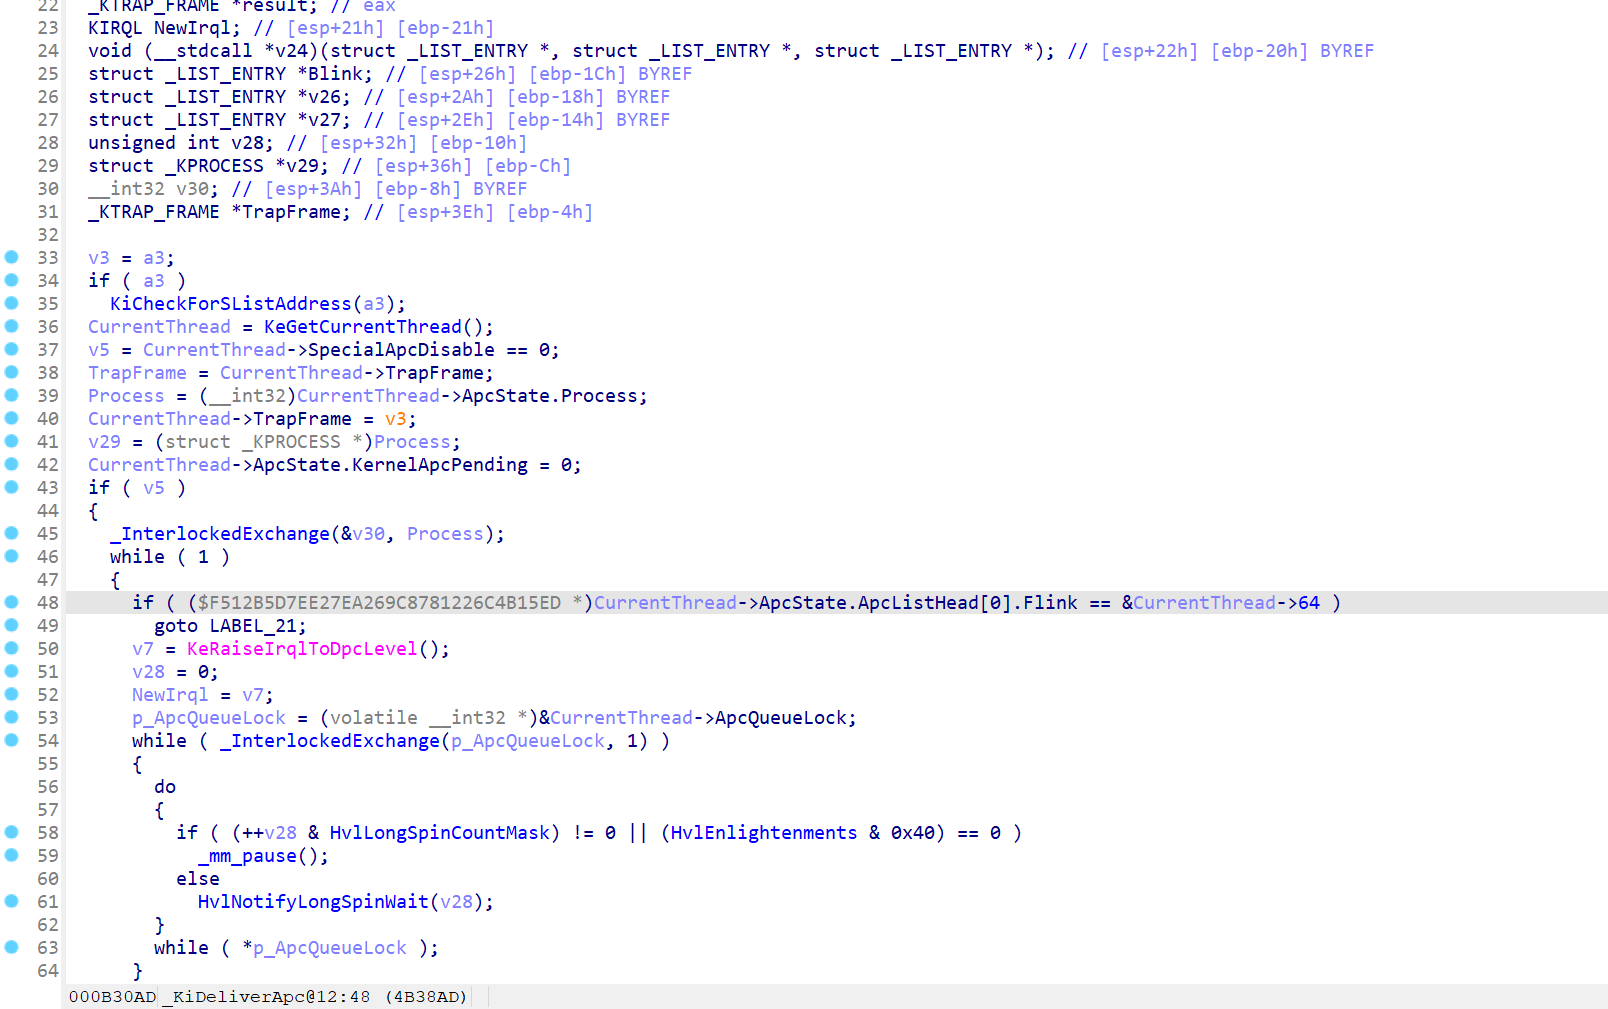Click the ApcListHead[0].Flink member access
Image resolution: width=1608 pixels, height=1009 pixels.
(968, 603)
